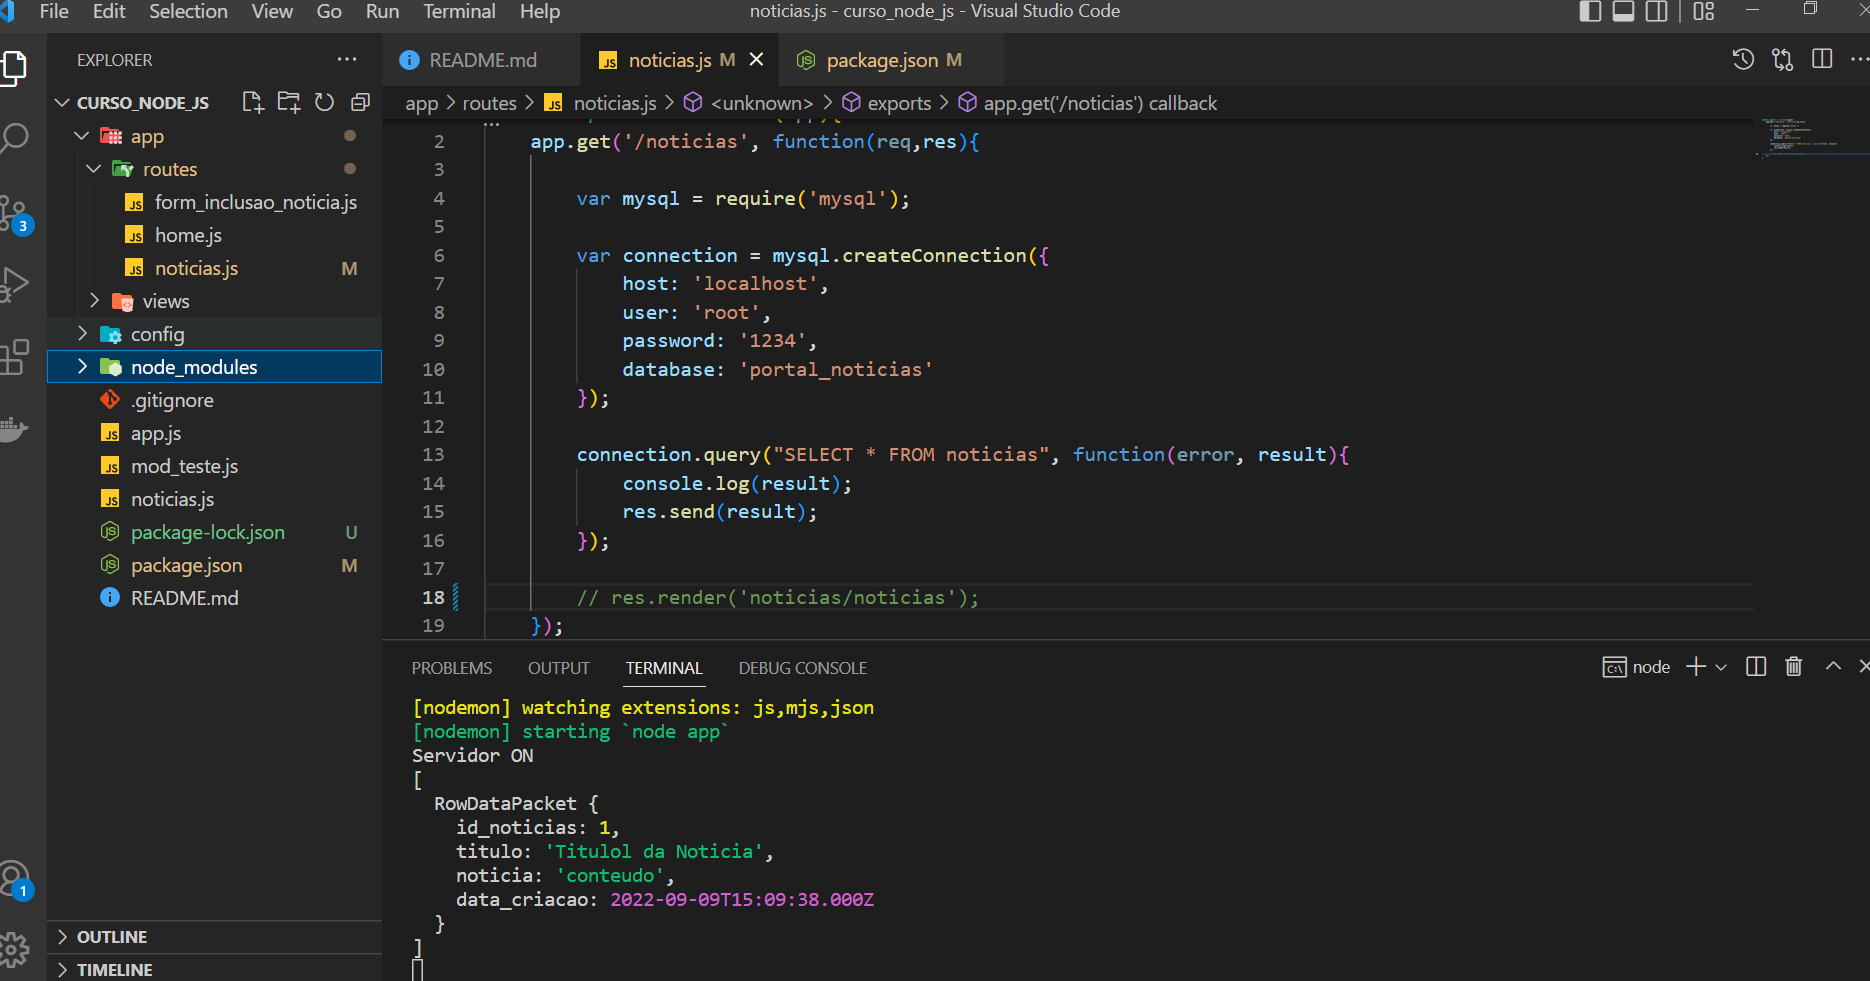
Task: Switch to the PROBLEMS panel tab
Action: click(452, 668)
